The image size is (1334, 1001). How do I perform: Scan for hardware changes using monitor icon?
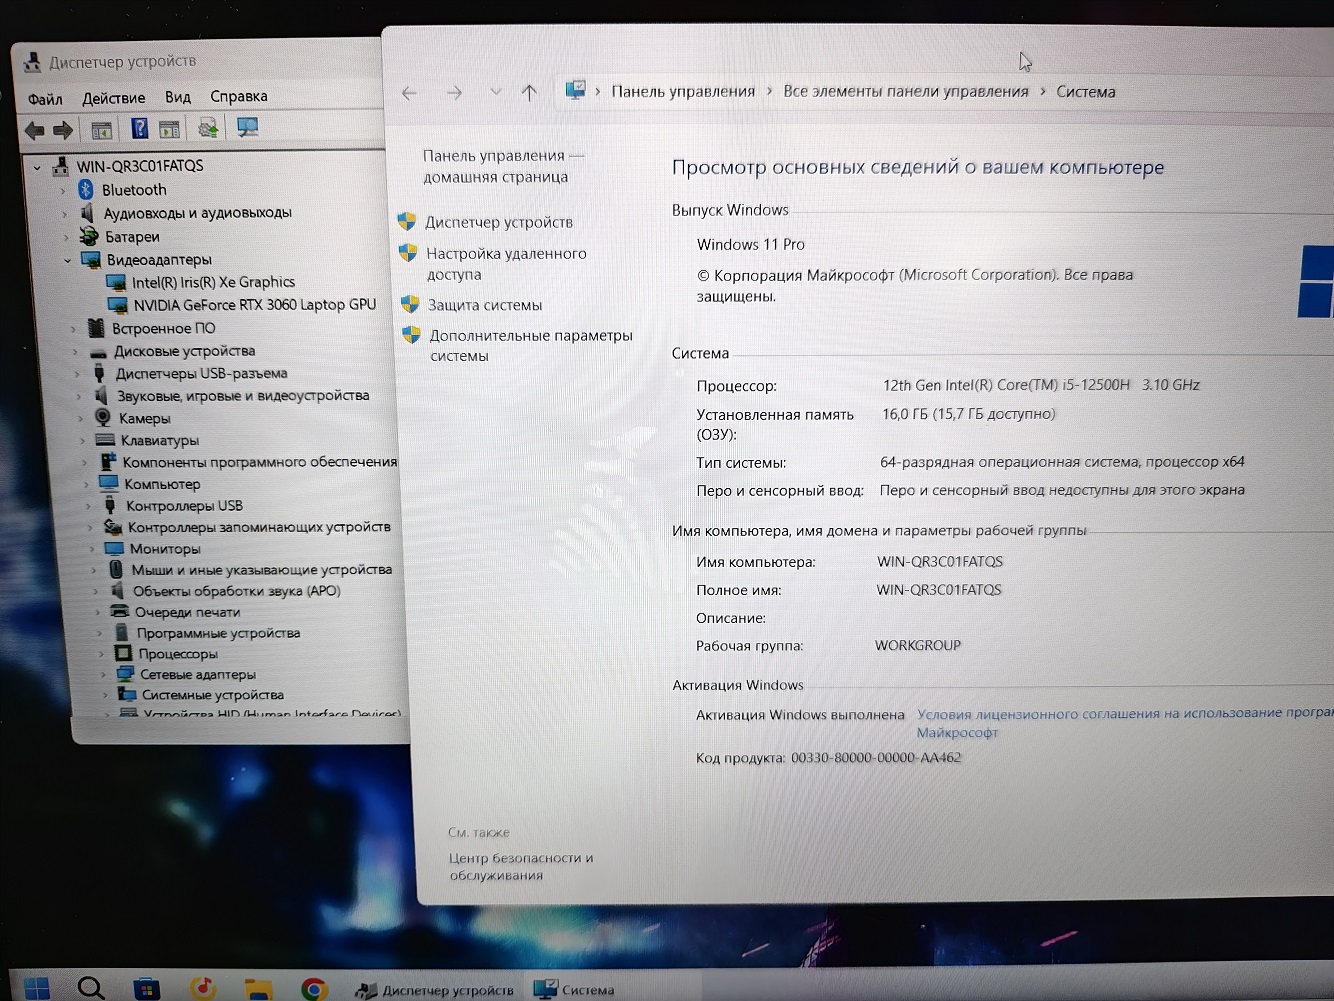(x=247, y=127)
